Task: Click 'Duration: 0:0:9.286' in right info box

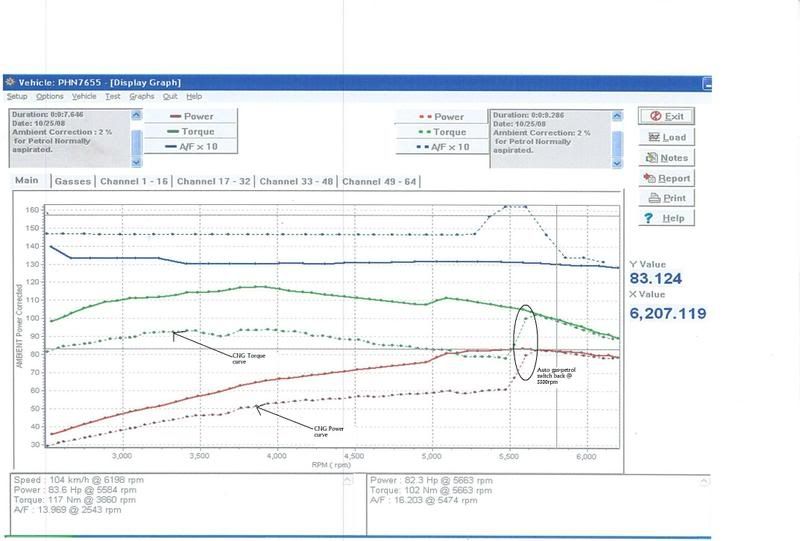Action: (529, 115)
